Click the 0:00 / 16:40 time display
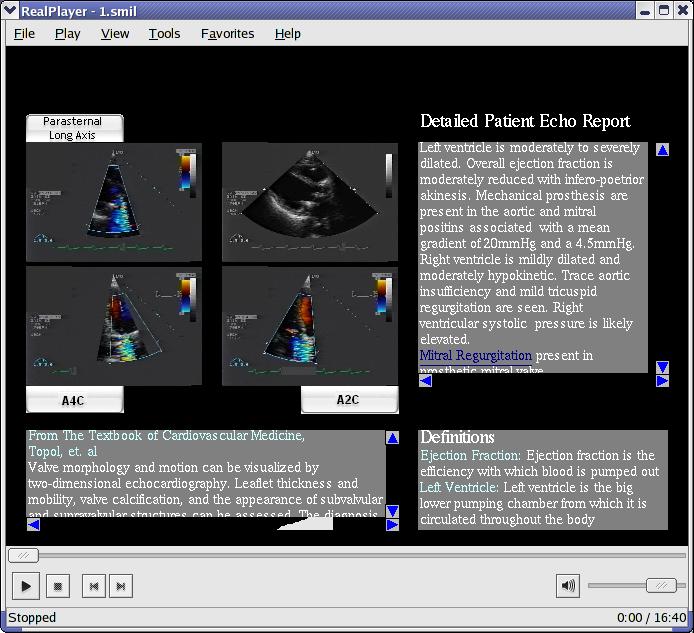 652,617
